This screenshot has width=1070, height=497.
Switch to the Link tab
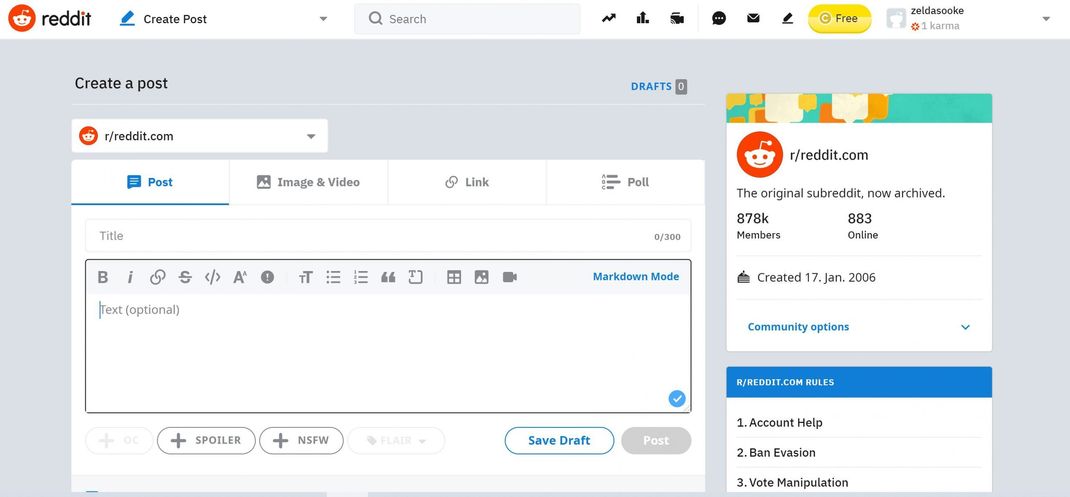467,182
